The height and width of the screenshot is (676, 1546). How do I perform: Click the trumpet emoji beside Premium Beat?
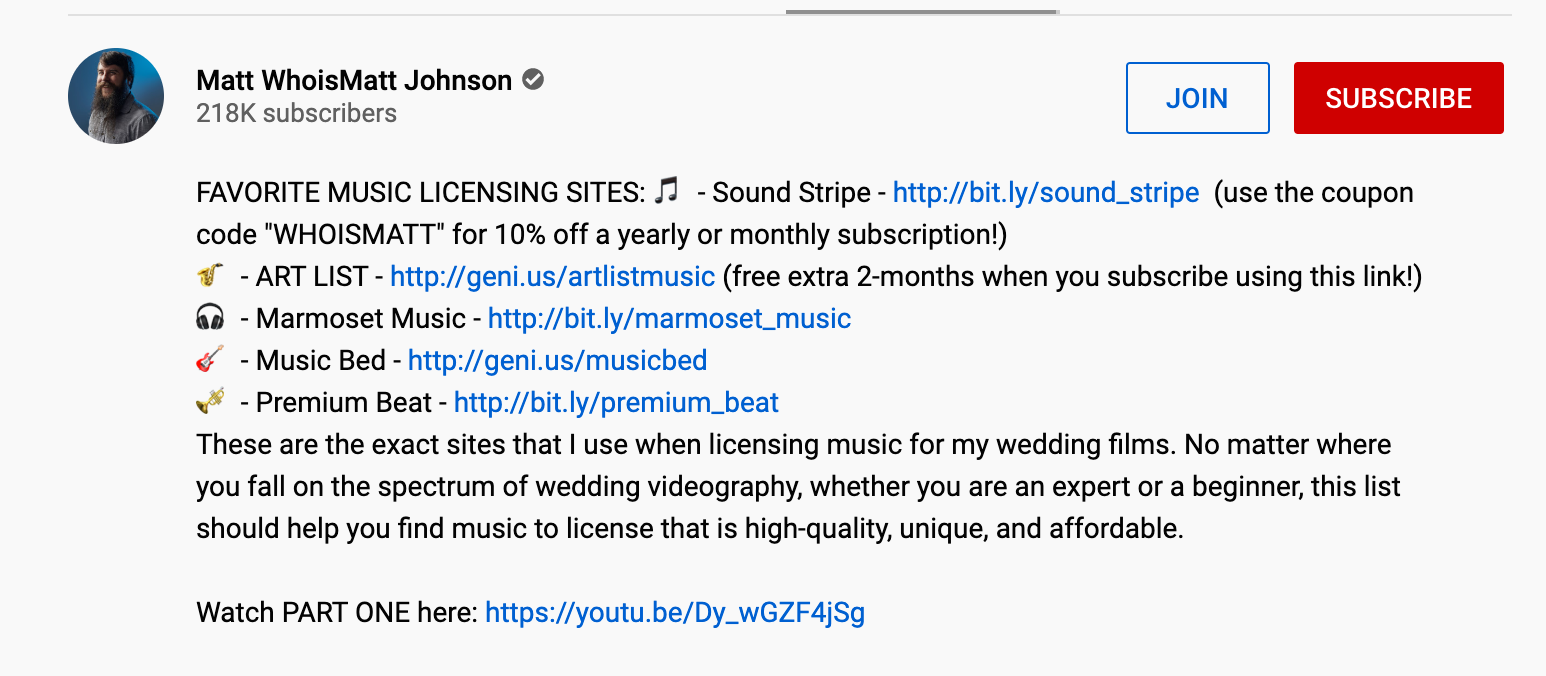pyautogui.click(x=210, y=401)
